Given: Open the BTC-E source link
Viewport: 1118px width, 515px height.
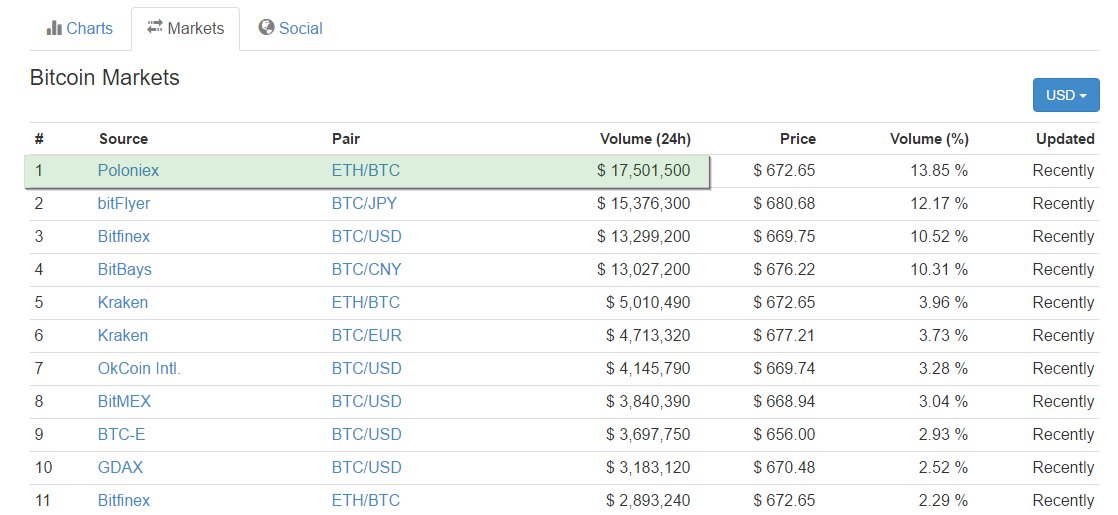Looking at the screenshot, I should click(121, 434).
